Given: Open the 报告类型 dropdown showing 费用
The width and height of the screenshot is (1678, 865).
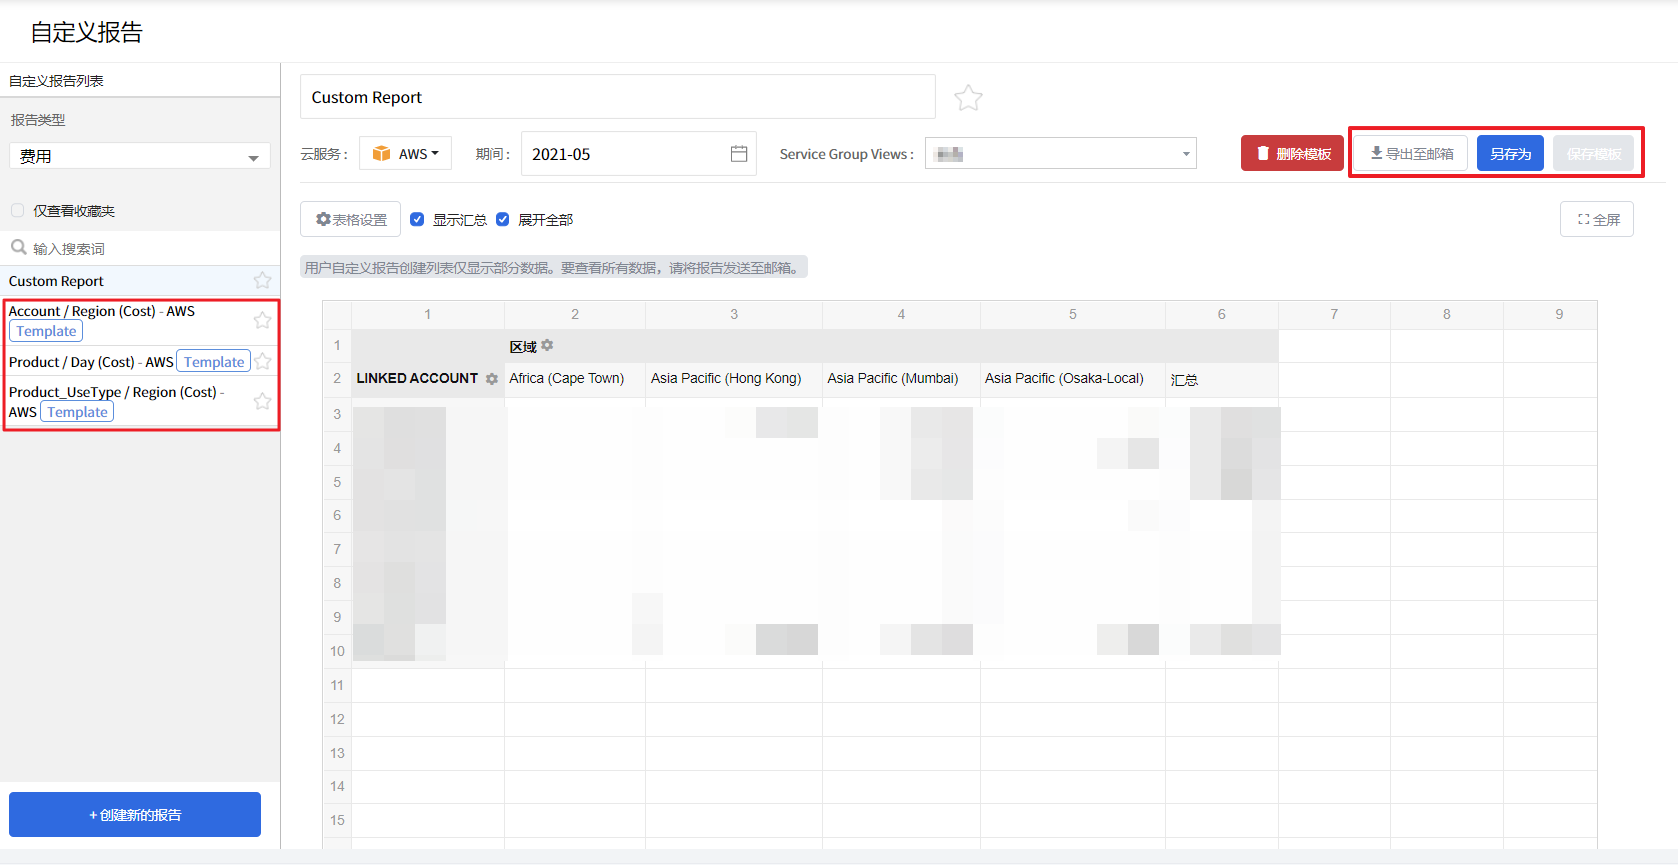Looking at the screenshot, I should (x=139, y=156).
